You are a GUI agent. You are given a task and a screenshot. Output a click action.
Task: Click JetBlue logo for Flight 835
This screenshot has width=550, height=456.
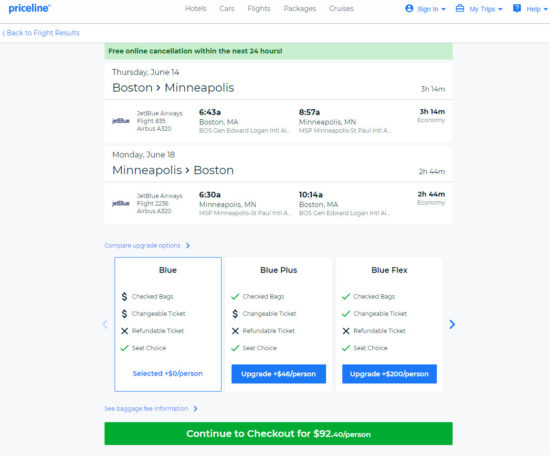(121, 121)
